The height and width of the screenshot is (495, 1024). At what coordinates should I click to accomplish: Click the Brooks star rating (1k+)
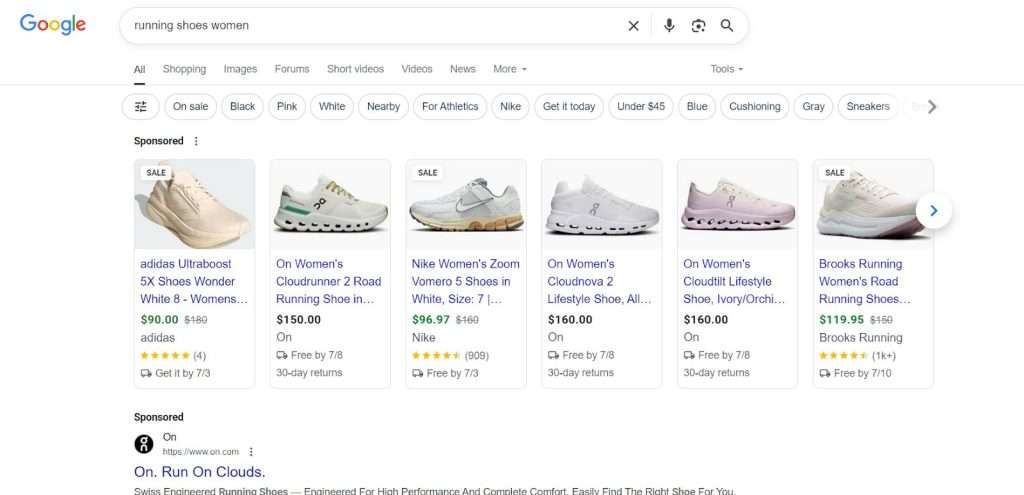[x=857, y=355]
